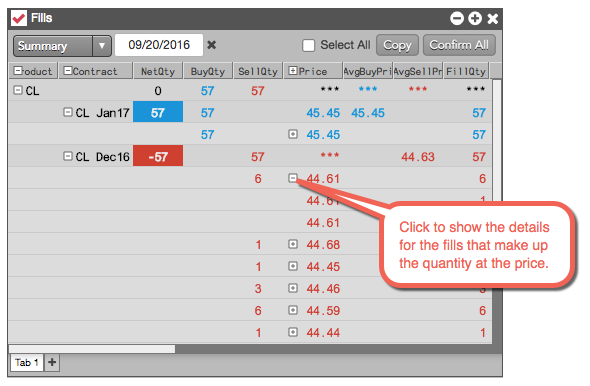Click the AvgSellPr column header
Image resolution: width=590 pixels, height=386 pixels.
[x=418, y=71]
